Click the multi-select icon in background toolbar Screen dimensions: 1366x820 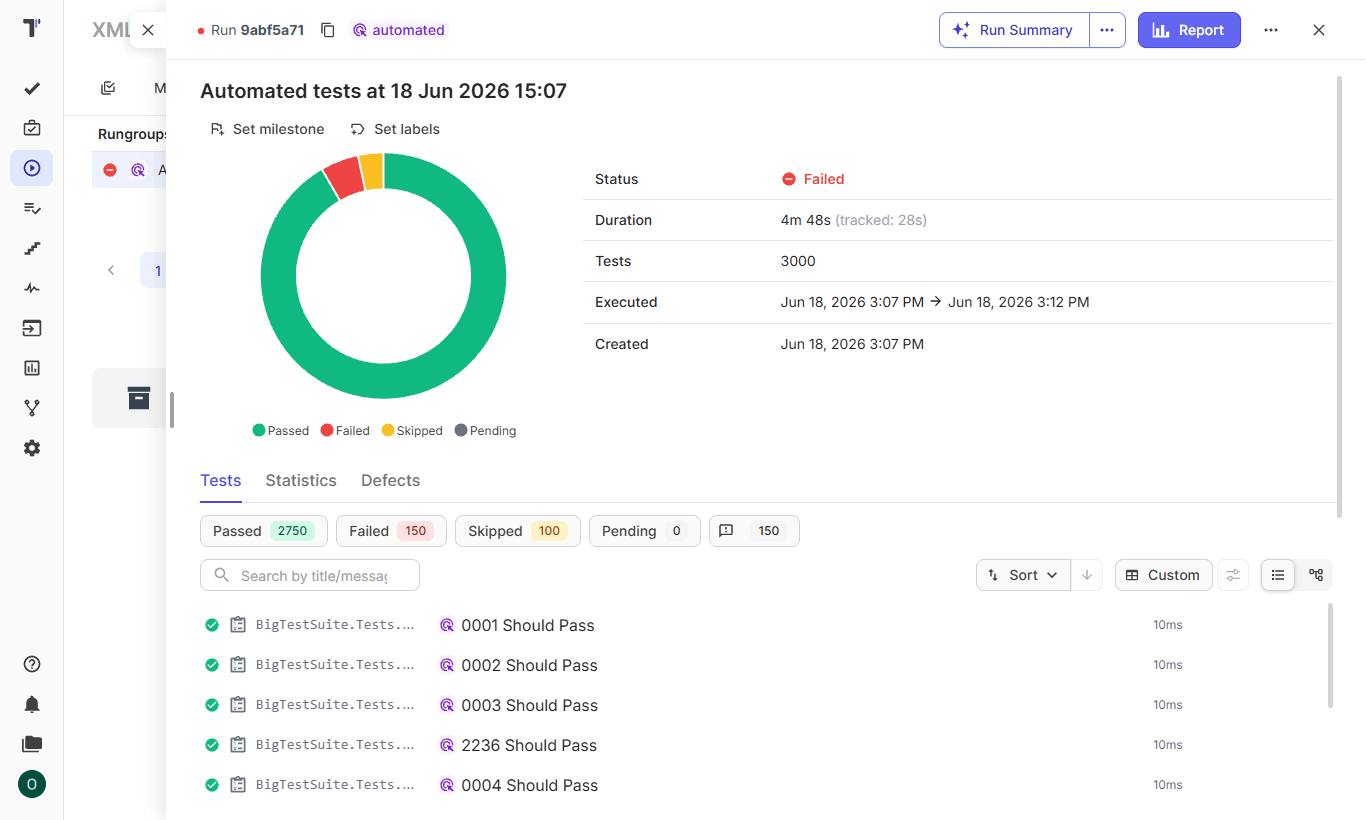click(x=108, y=88)
